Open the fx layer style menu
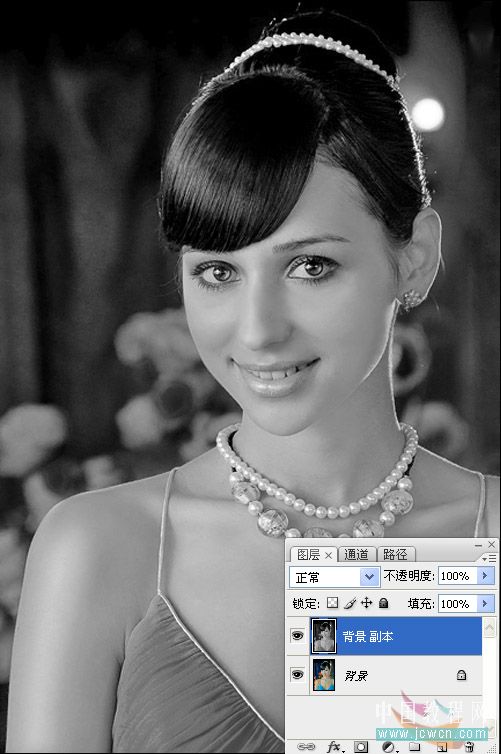This screenshot has width=501, height=754. click(x=335, y=746)
